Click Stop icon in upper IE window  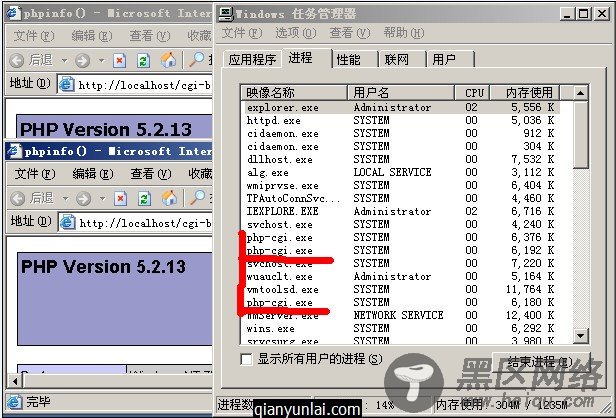click(x=119, y=60)
